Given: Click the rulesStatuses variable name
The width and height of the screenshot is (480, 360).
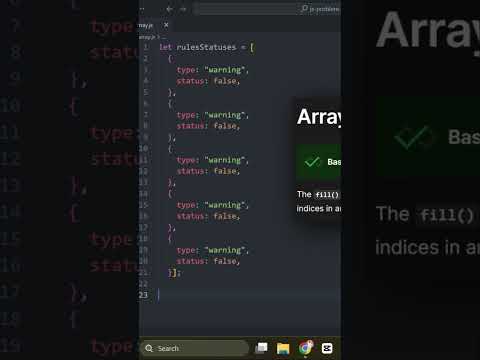Looking at the screenshot, I should (206, 47).
